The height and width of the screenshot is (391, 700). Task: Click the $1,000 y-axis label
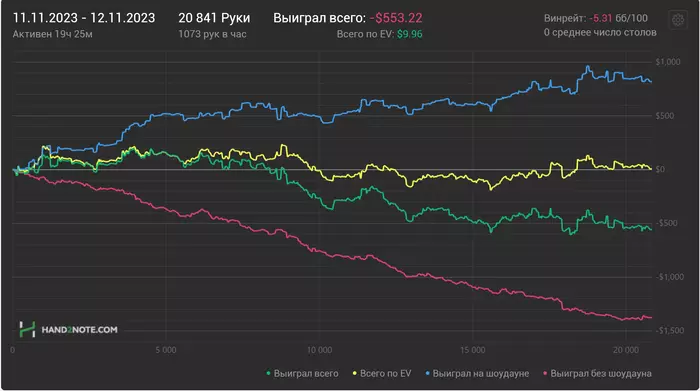click(x=668, y=62)
